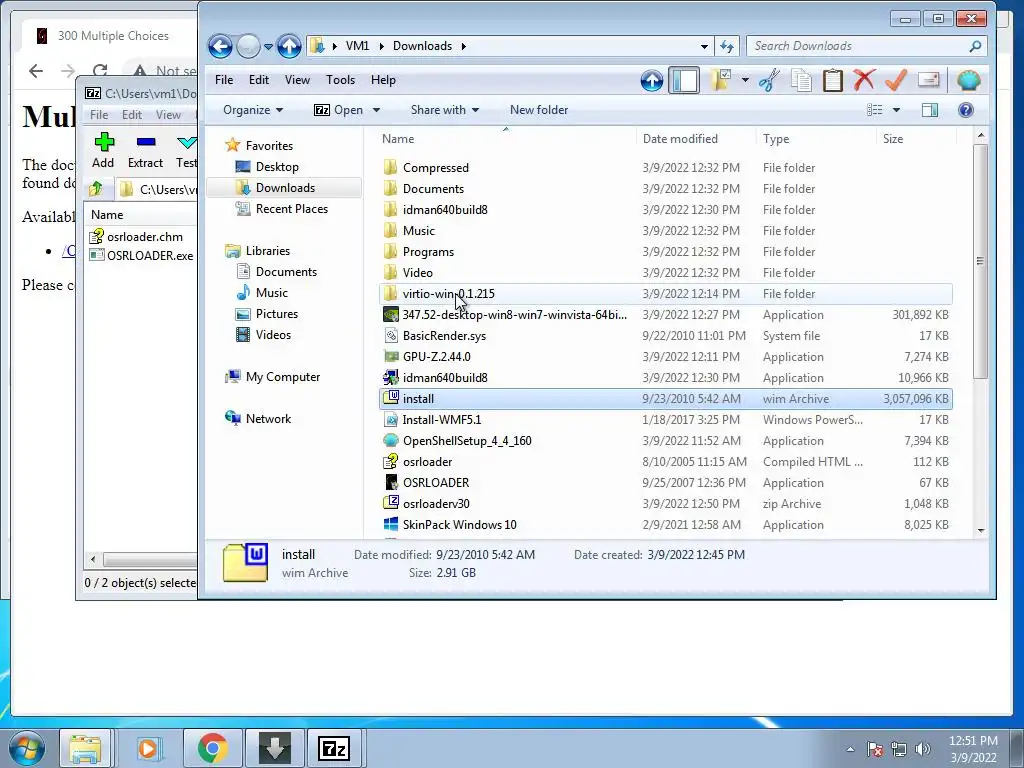Click the Copy pages icon
Screen dimensions: 1024x768
coord(801,80)
